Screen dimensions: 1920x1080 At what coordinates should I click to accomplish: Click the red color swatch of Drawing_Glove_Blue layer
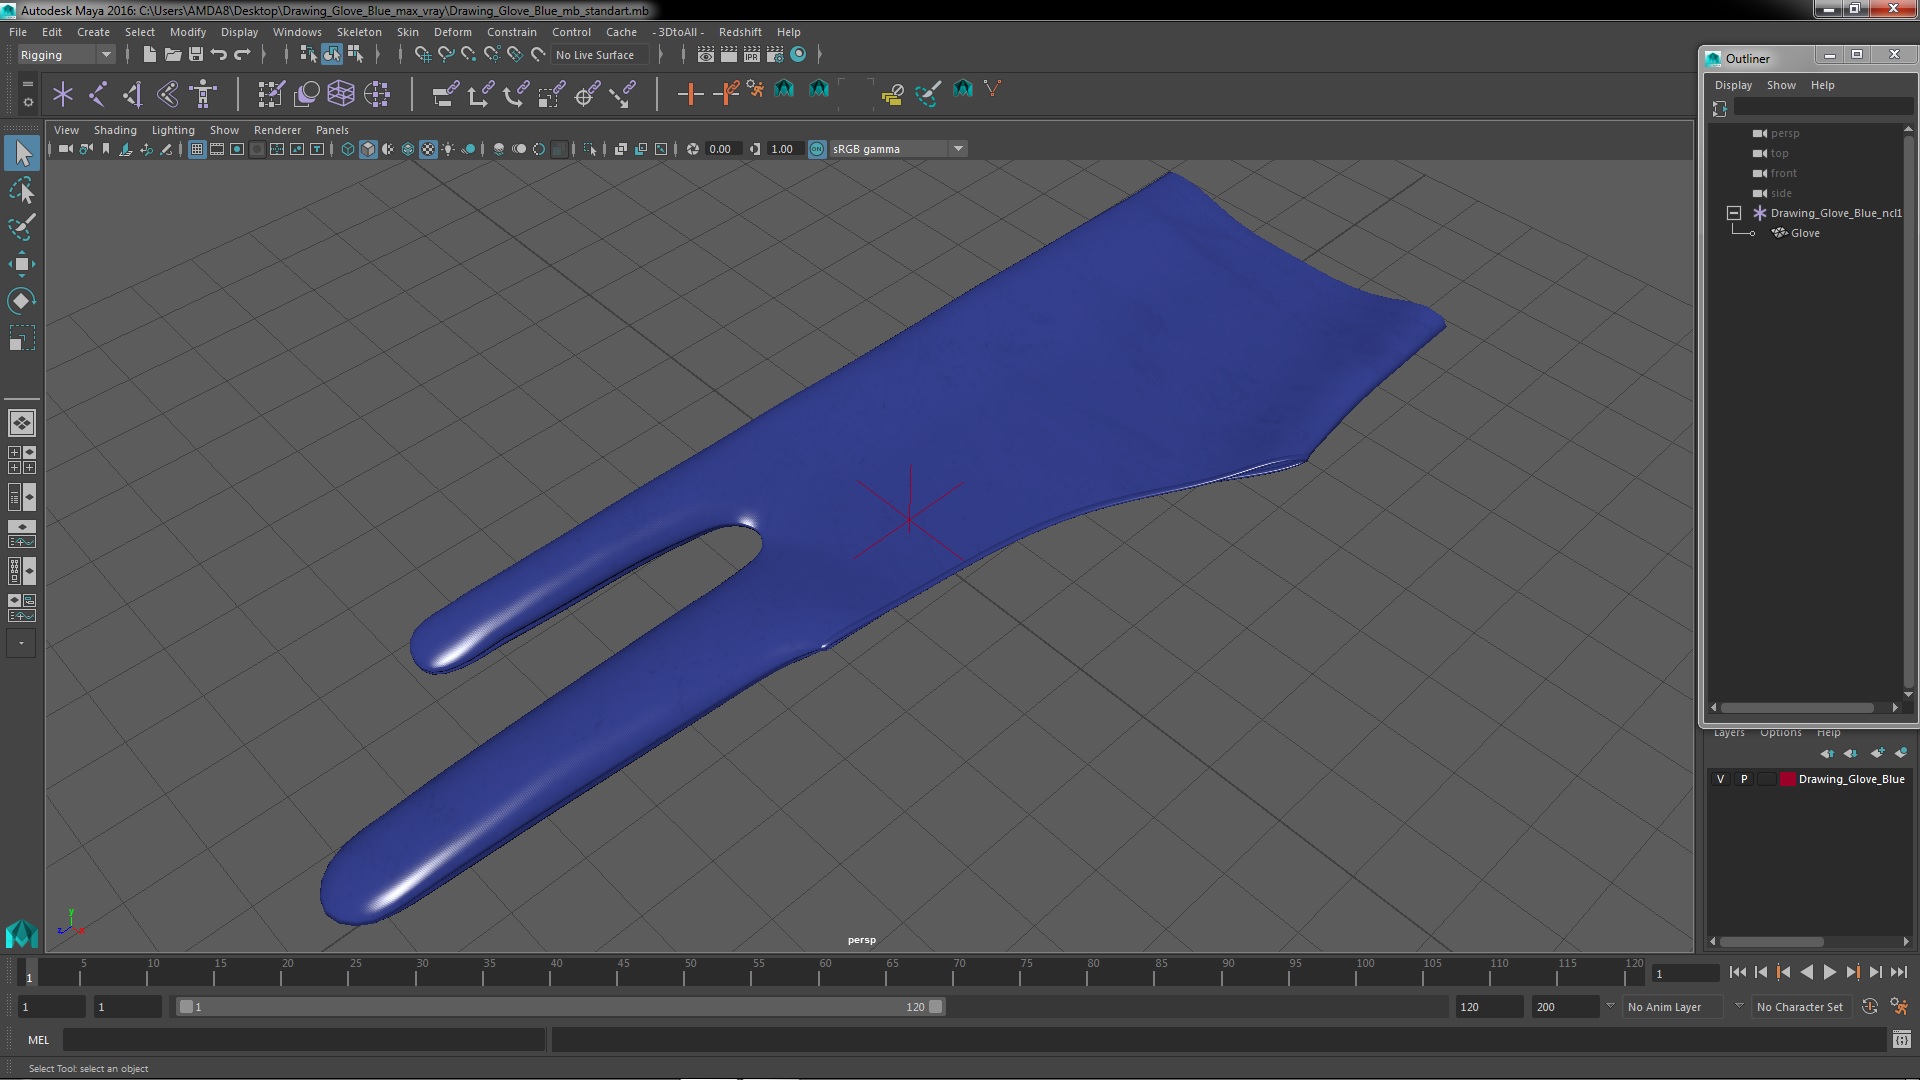click(x=1787, y=779)
